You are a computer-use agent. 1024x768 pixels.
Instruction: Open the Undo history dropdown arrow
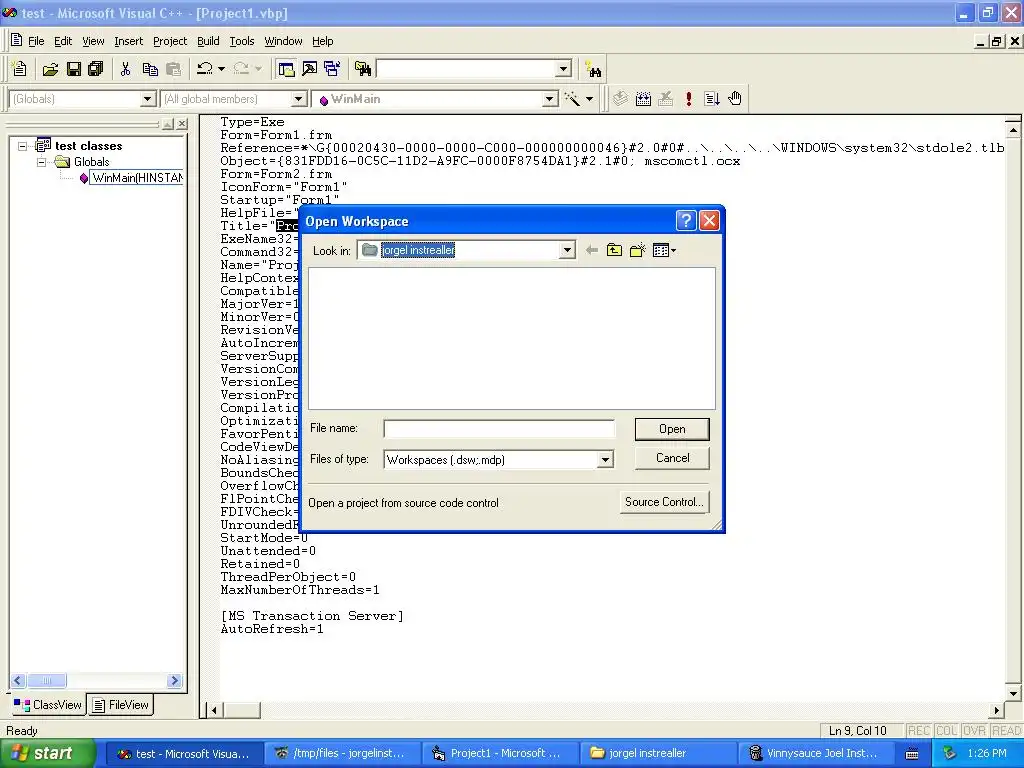click(x=221, y=69)
